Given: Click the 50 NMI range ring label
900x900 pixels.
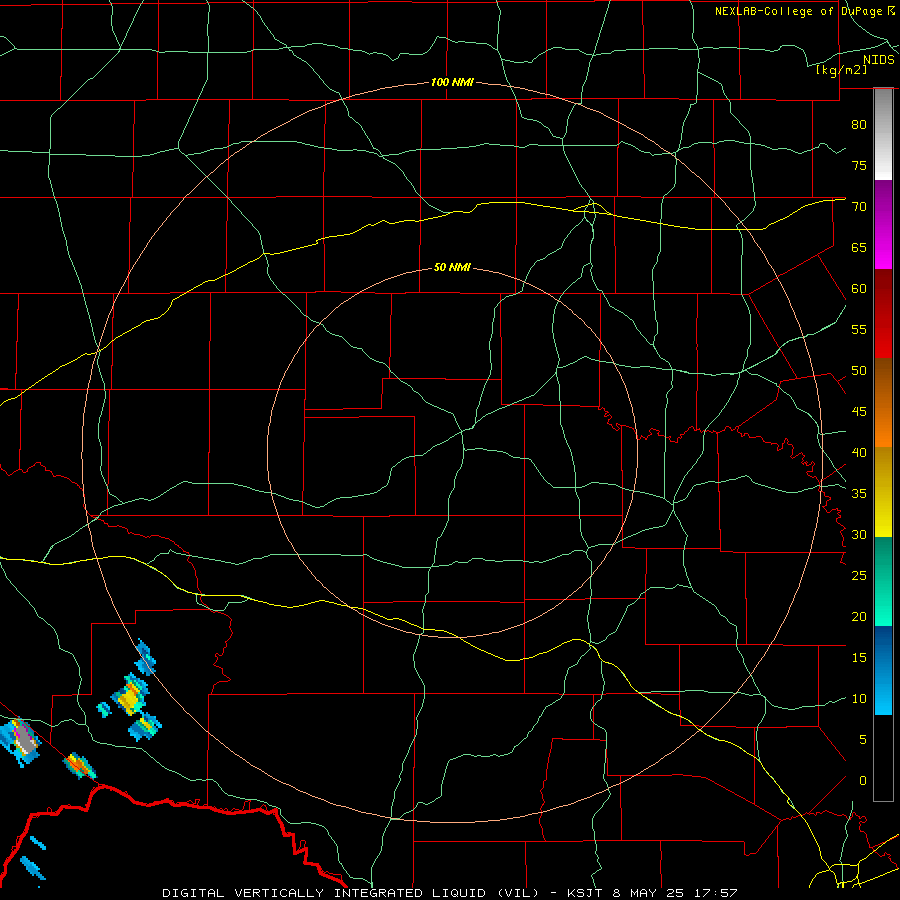Looking at the screenshot, I should [x=452, y=267].
